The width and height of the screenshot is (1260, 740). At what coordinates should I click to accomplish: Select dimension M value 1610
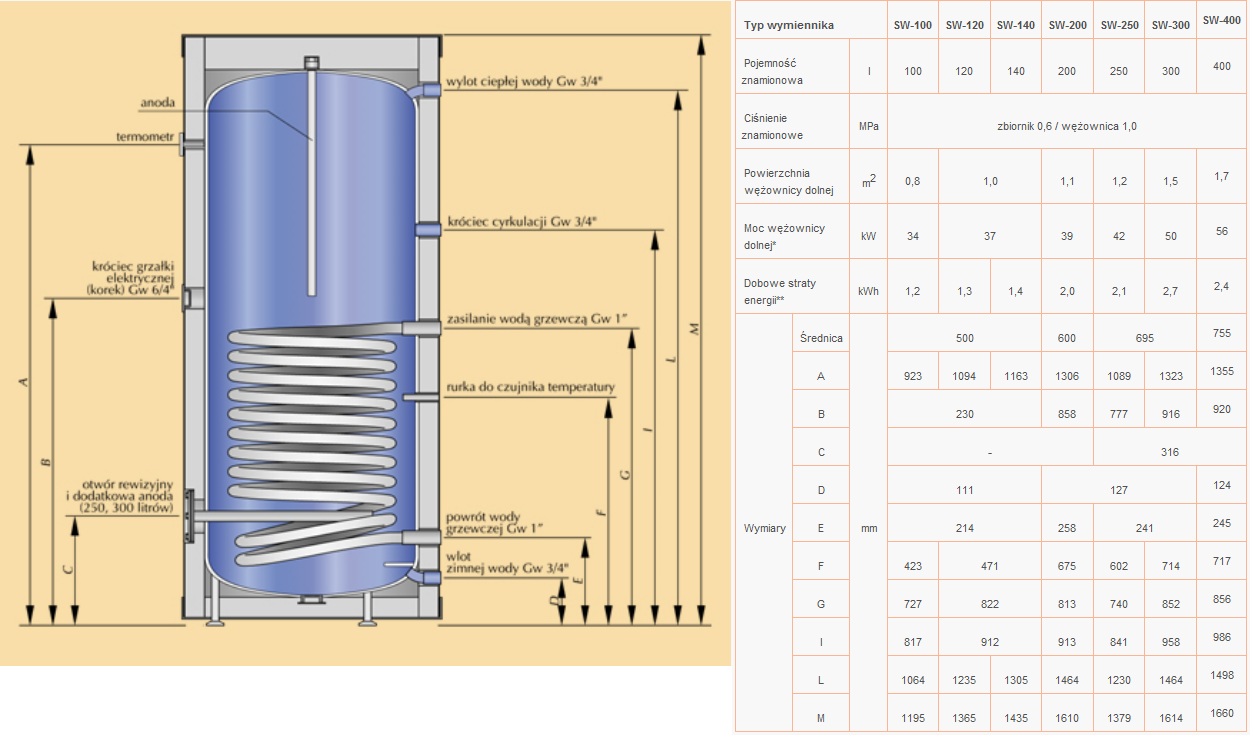pos(1068,718)
